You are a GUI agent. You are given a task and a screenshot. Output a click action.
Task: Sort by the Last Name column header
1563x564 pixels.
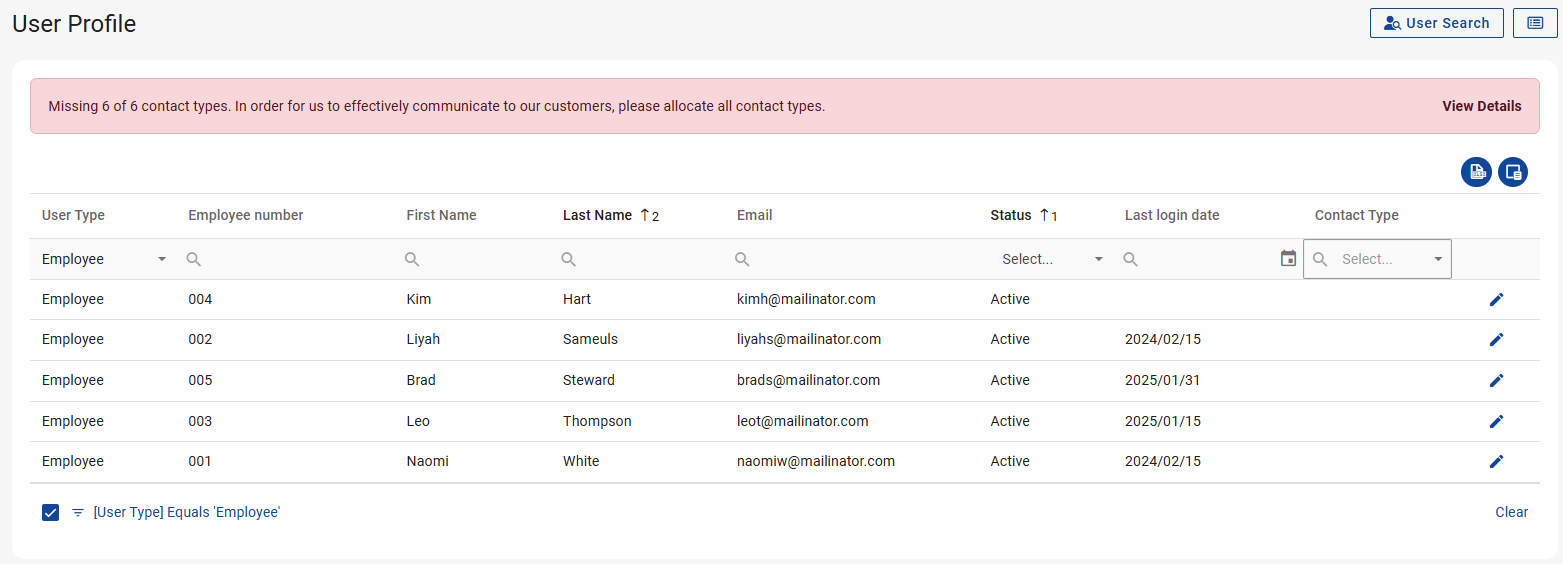click(597, 215)
